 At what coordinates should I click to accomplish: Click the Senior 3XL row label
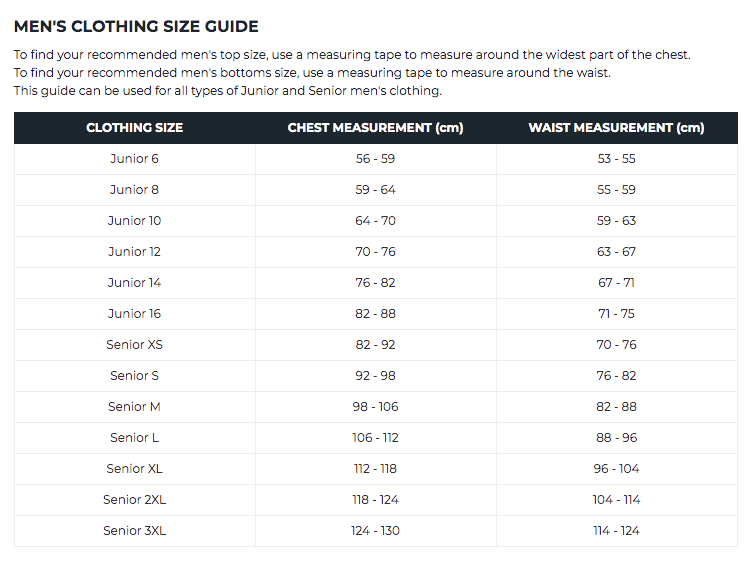click(134, 531)
